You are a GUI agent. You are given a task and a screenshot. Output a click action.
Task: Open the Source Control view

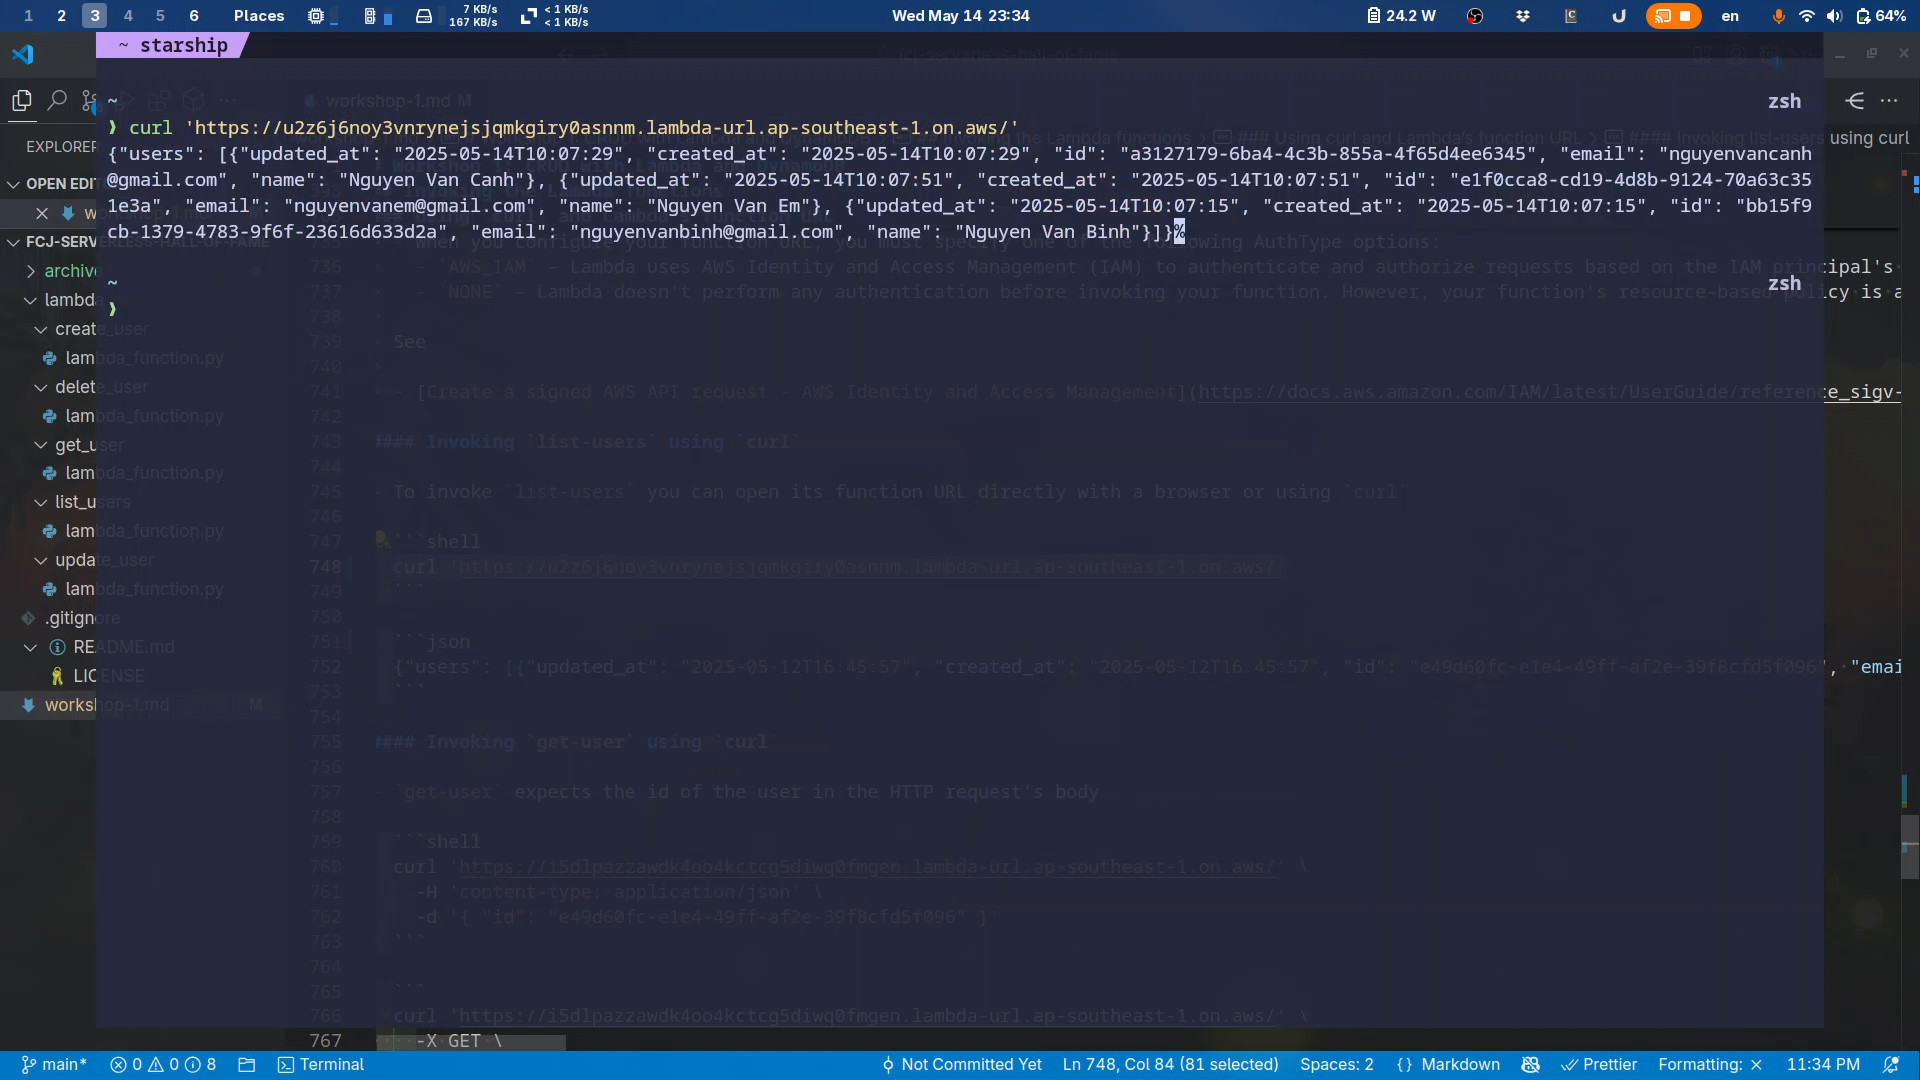pos(88,101)
